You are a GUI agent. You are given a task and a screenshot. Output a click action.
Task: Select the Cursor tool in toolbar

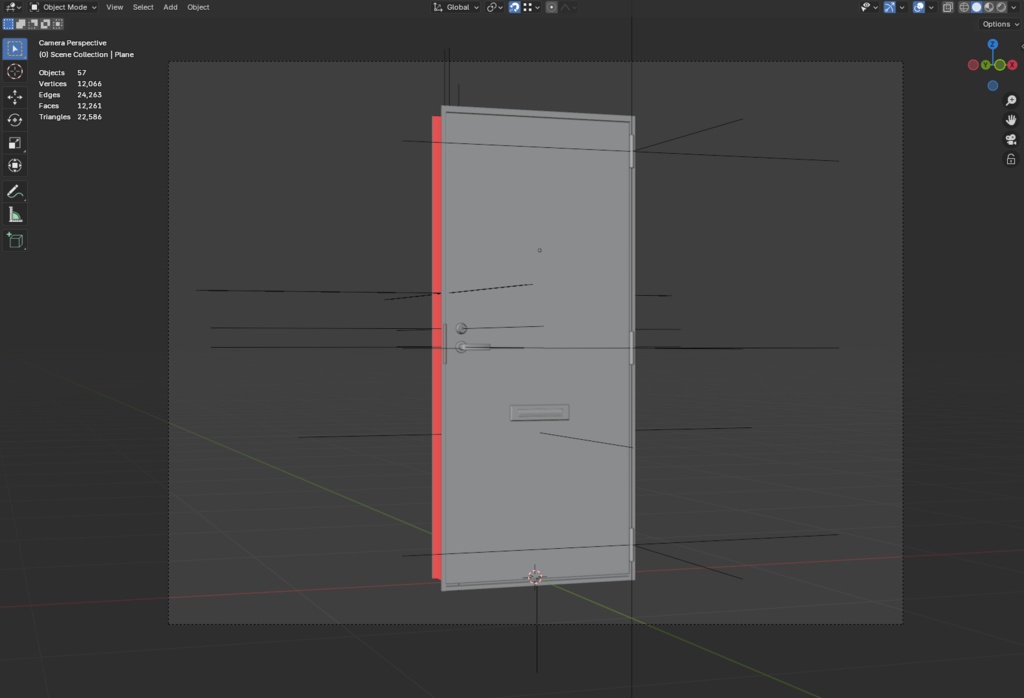14,72
